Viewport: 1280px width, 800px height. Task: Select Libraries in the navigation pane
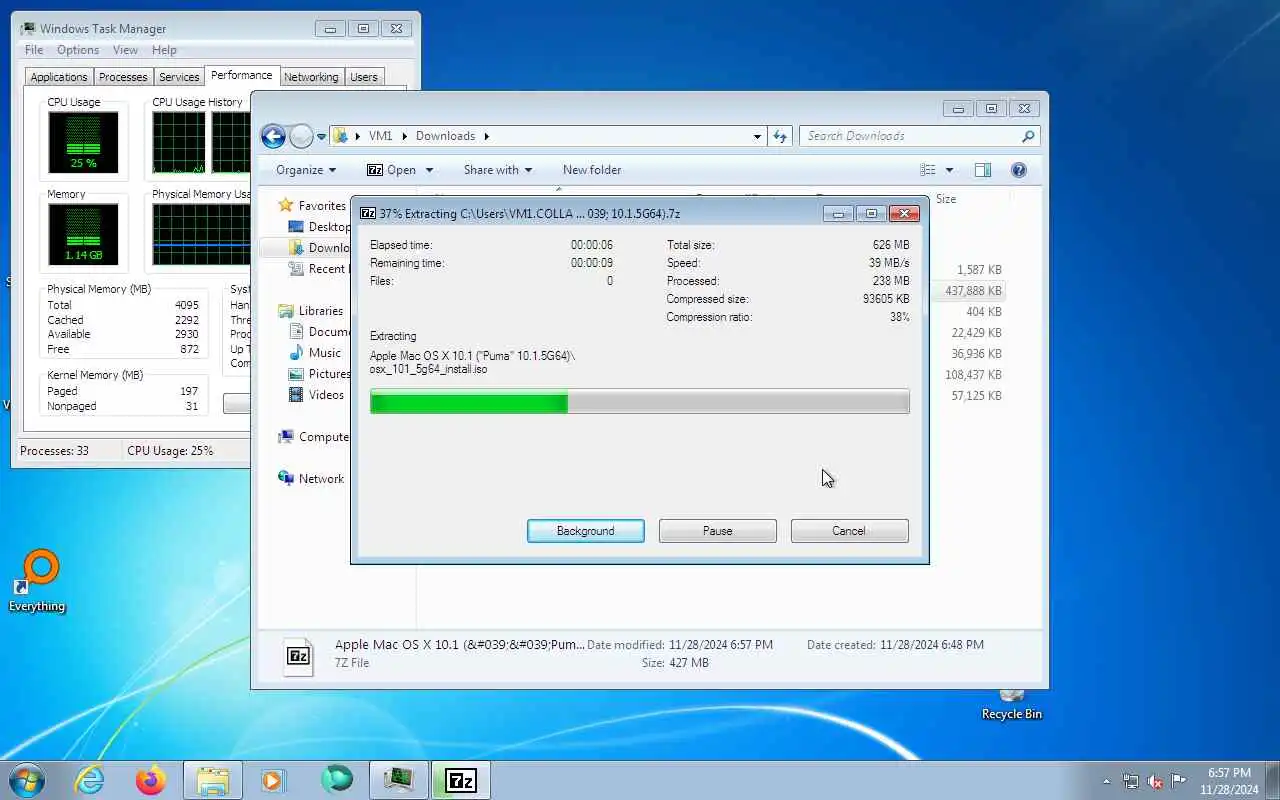click(x=311, y=311)
